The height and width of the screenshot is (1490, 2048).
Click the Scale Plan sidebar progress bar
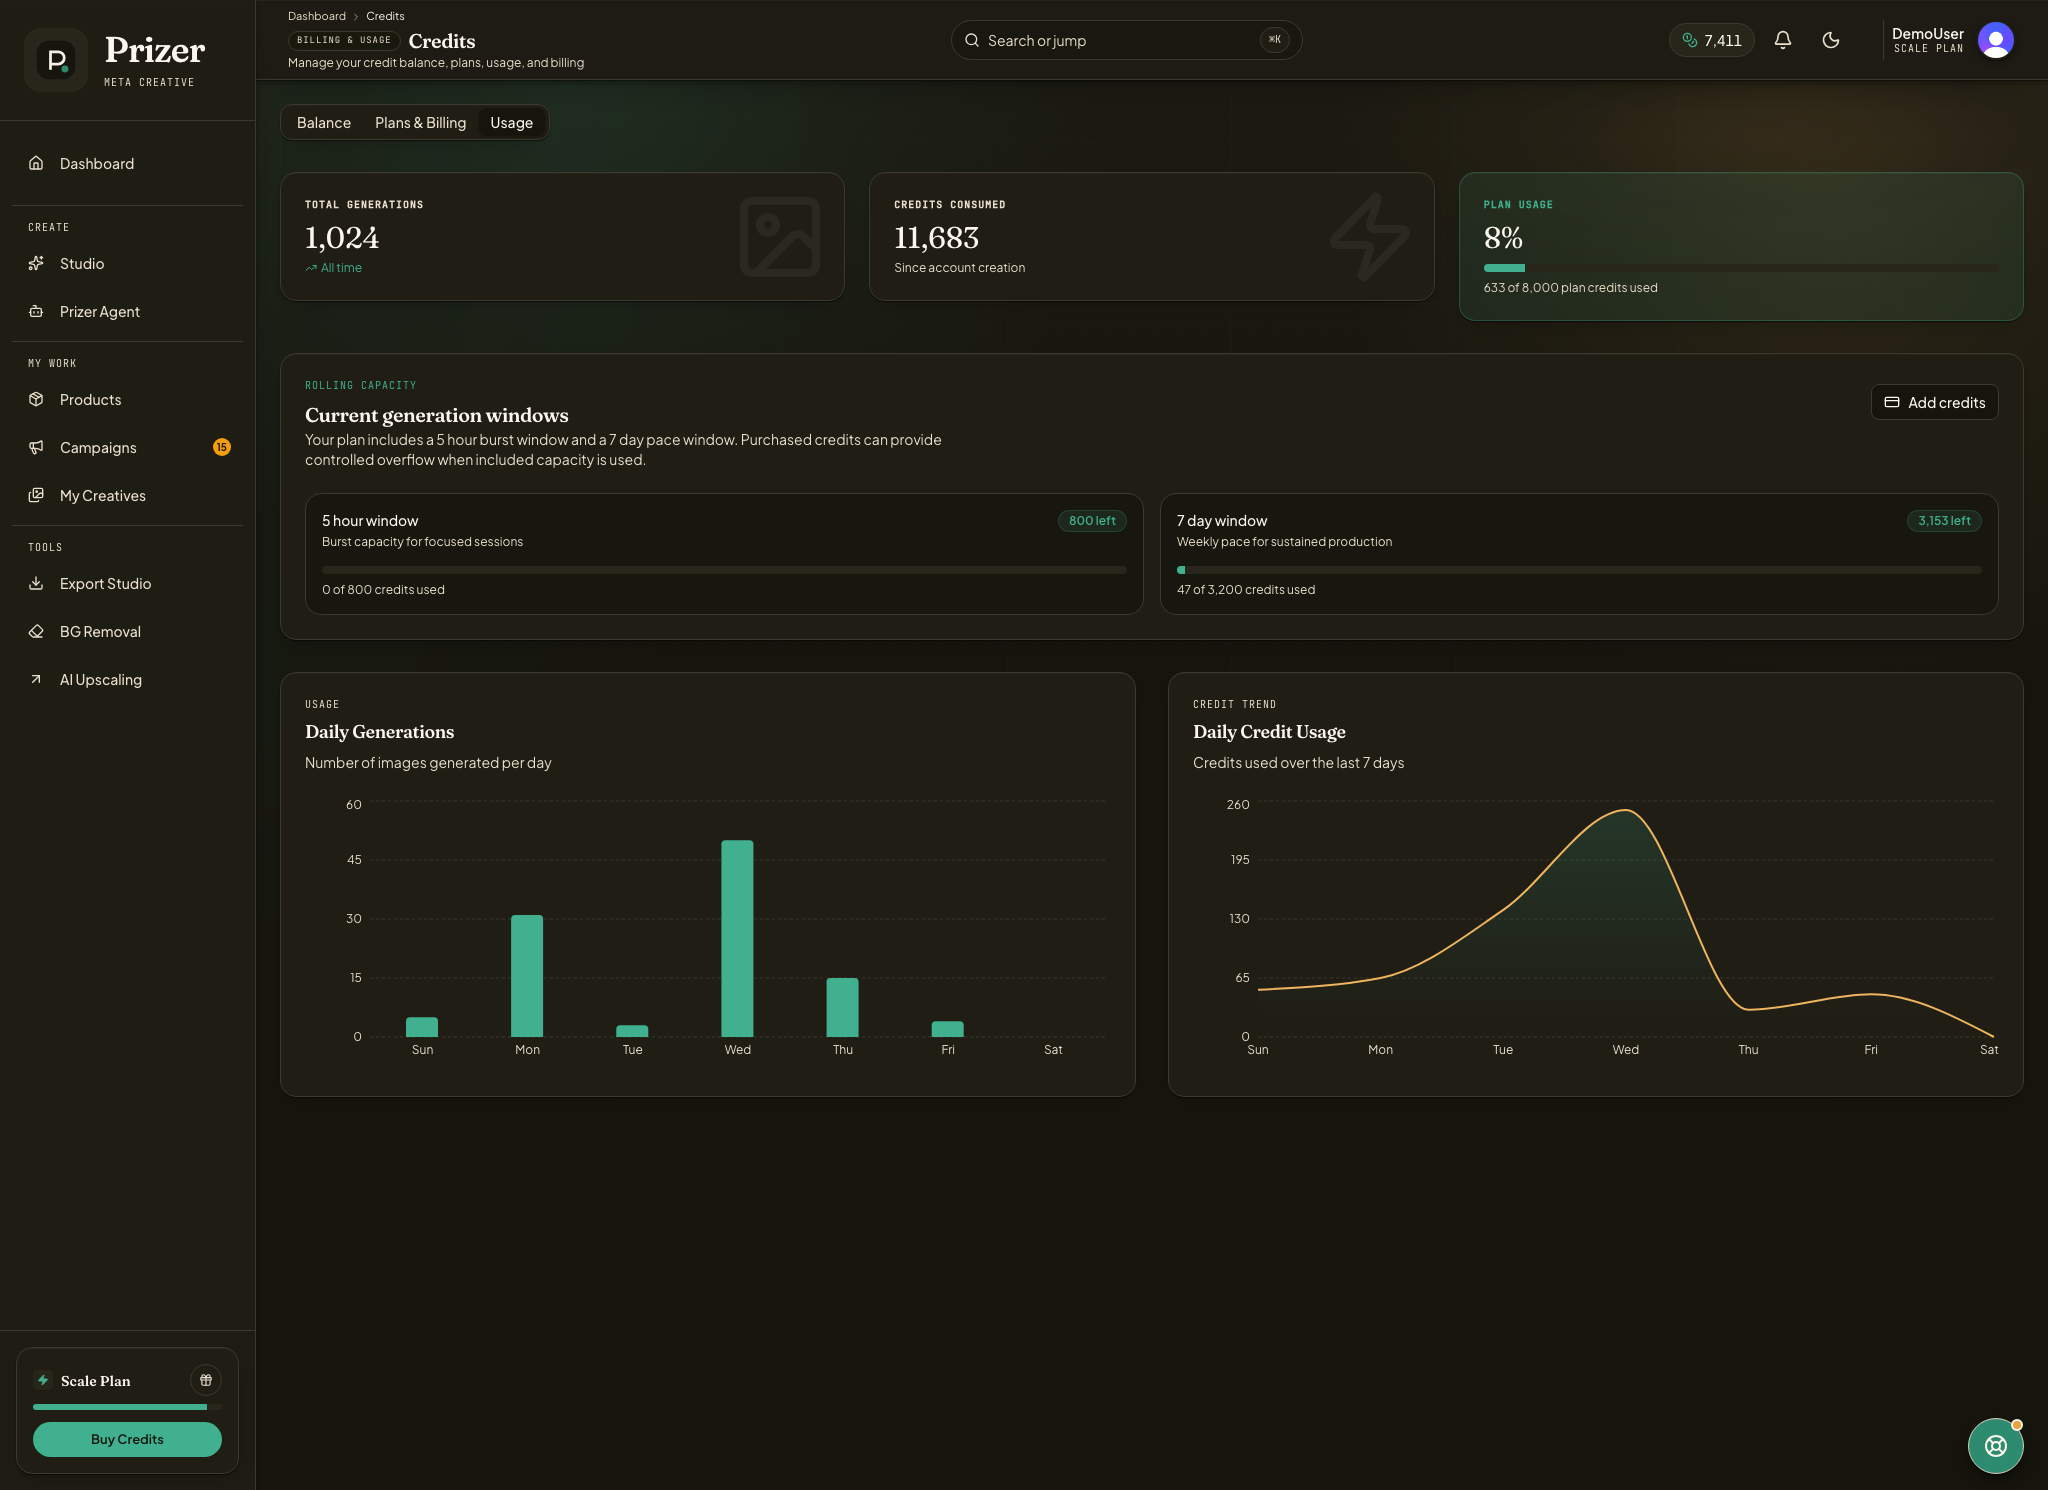(x=127, y=1407)
